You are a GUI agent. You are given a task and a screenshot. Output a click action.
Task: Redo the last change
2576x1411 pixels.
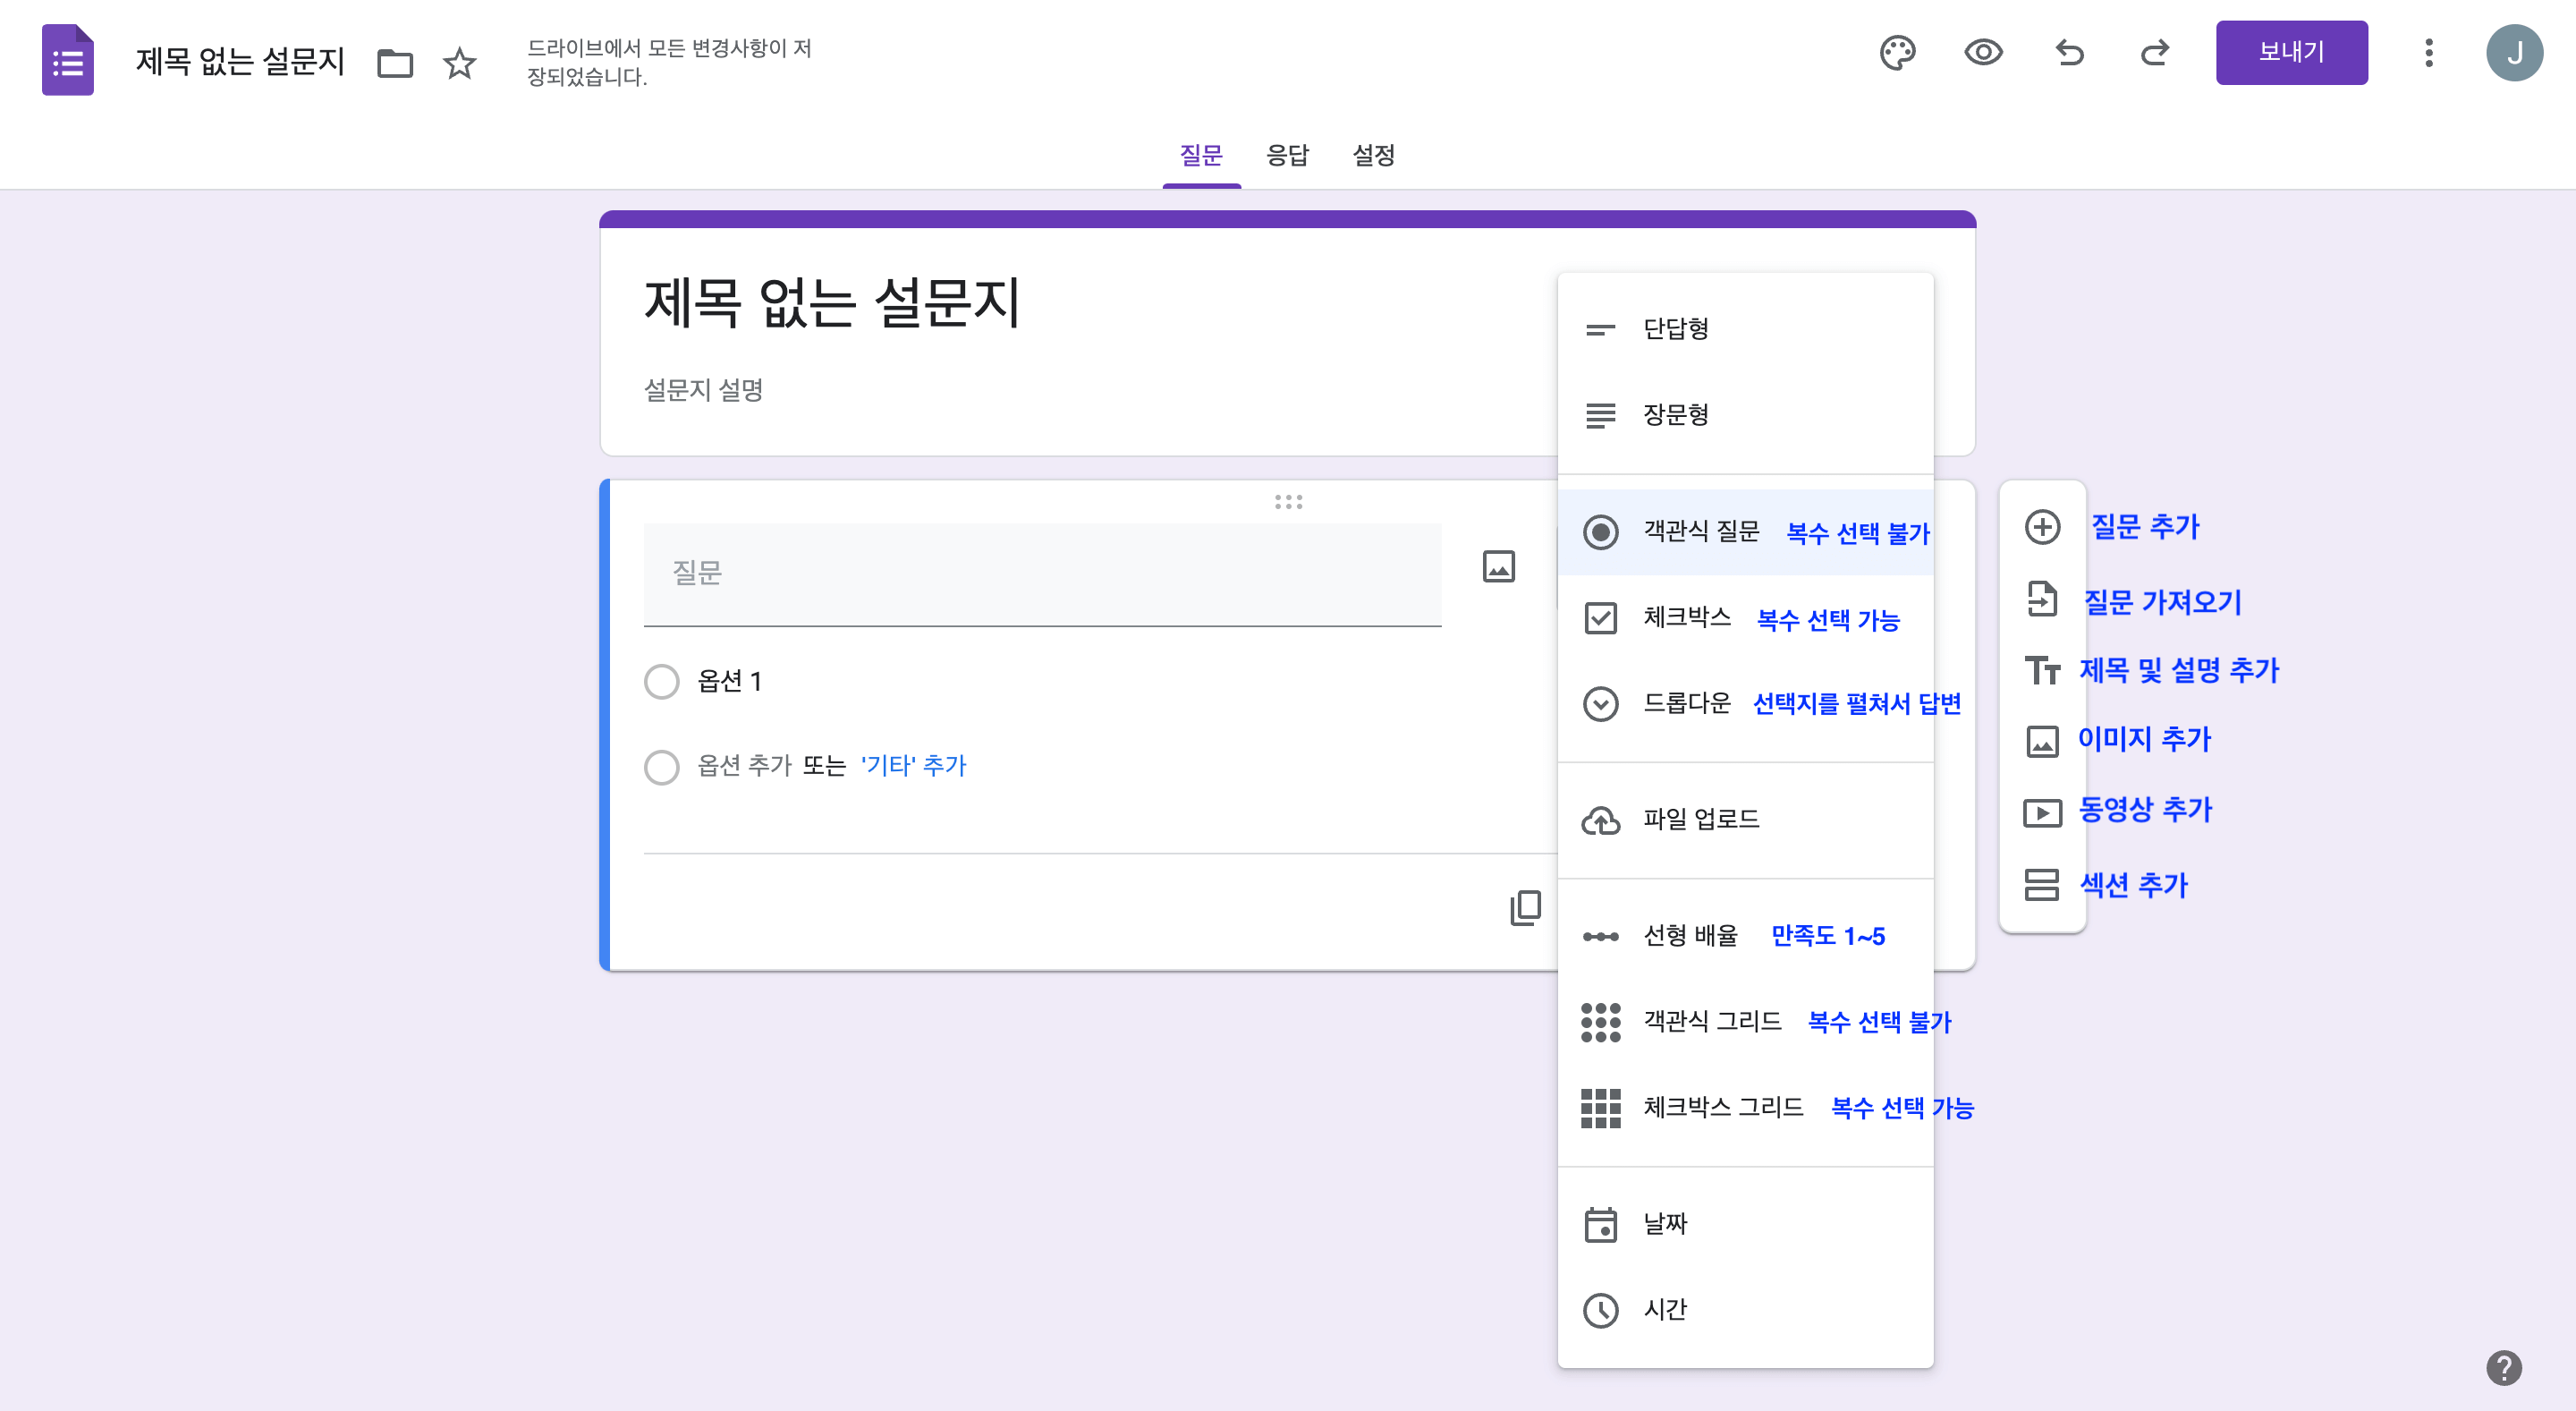[2156, 54]
